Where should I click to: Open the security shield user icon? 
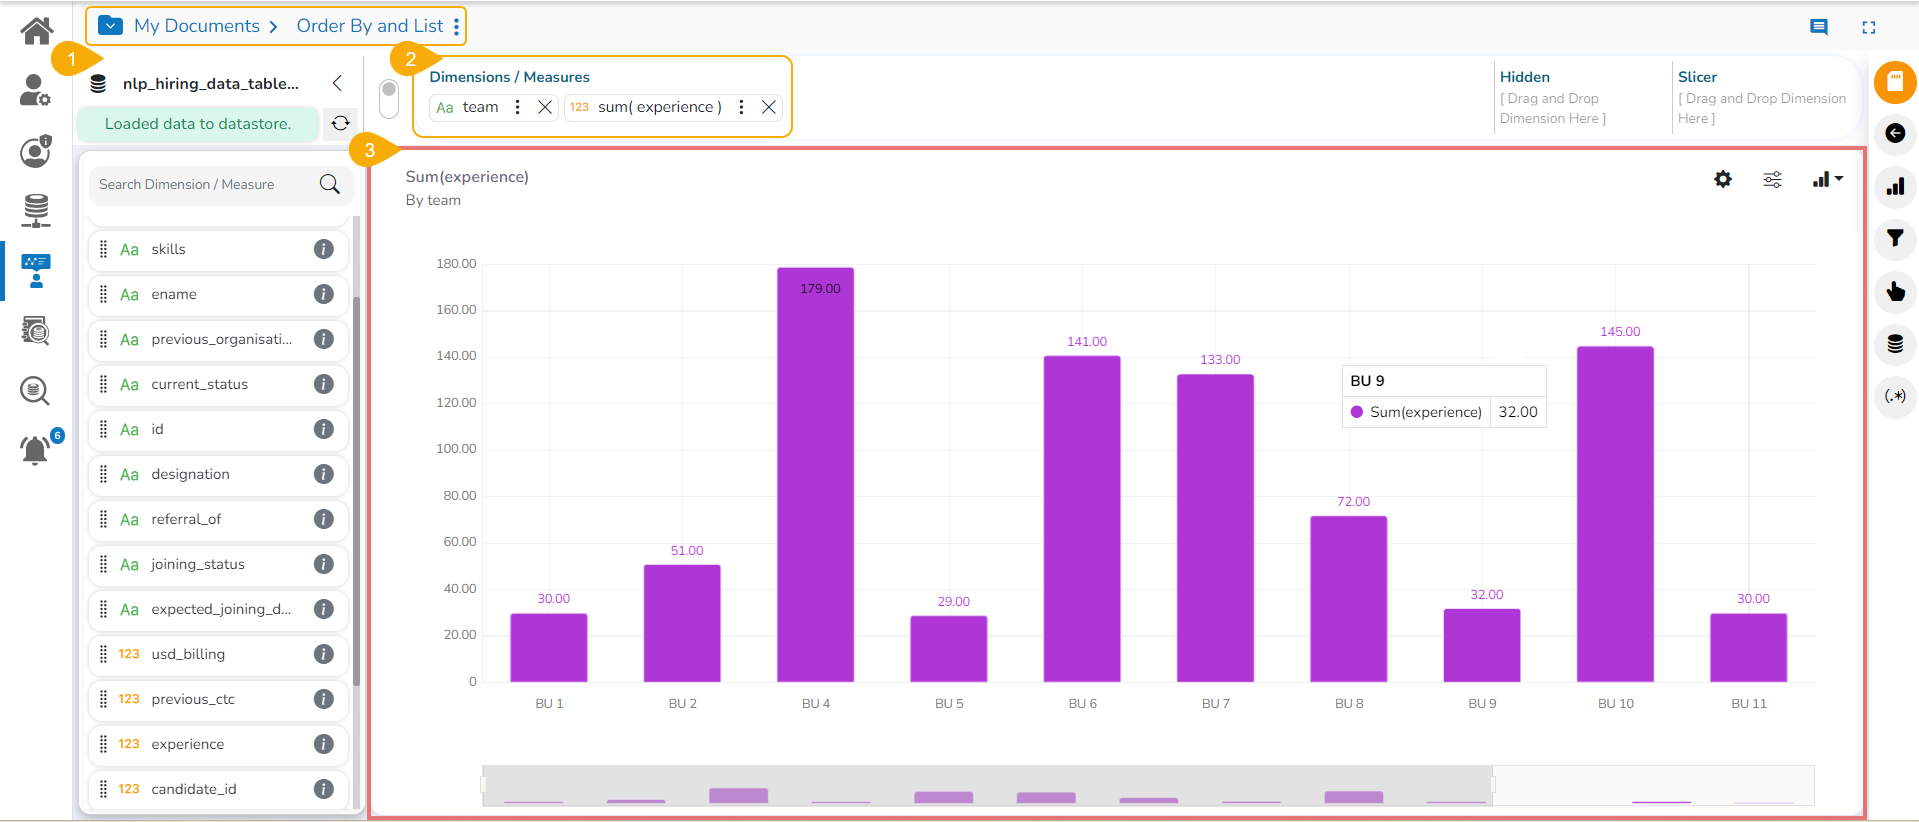tap(35, 152)
